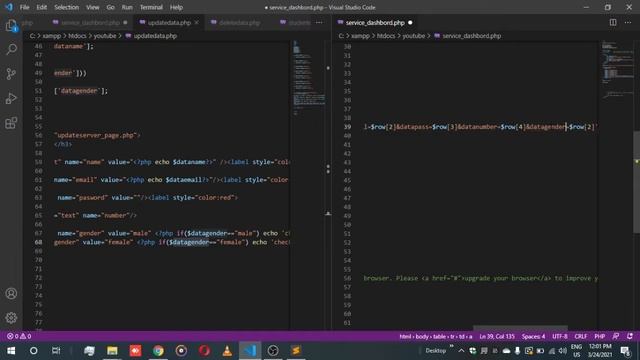Open More Actions ellipsis in left editor group
The image size is (640, 360).
319,22
